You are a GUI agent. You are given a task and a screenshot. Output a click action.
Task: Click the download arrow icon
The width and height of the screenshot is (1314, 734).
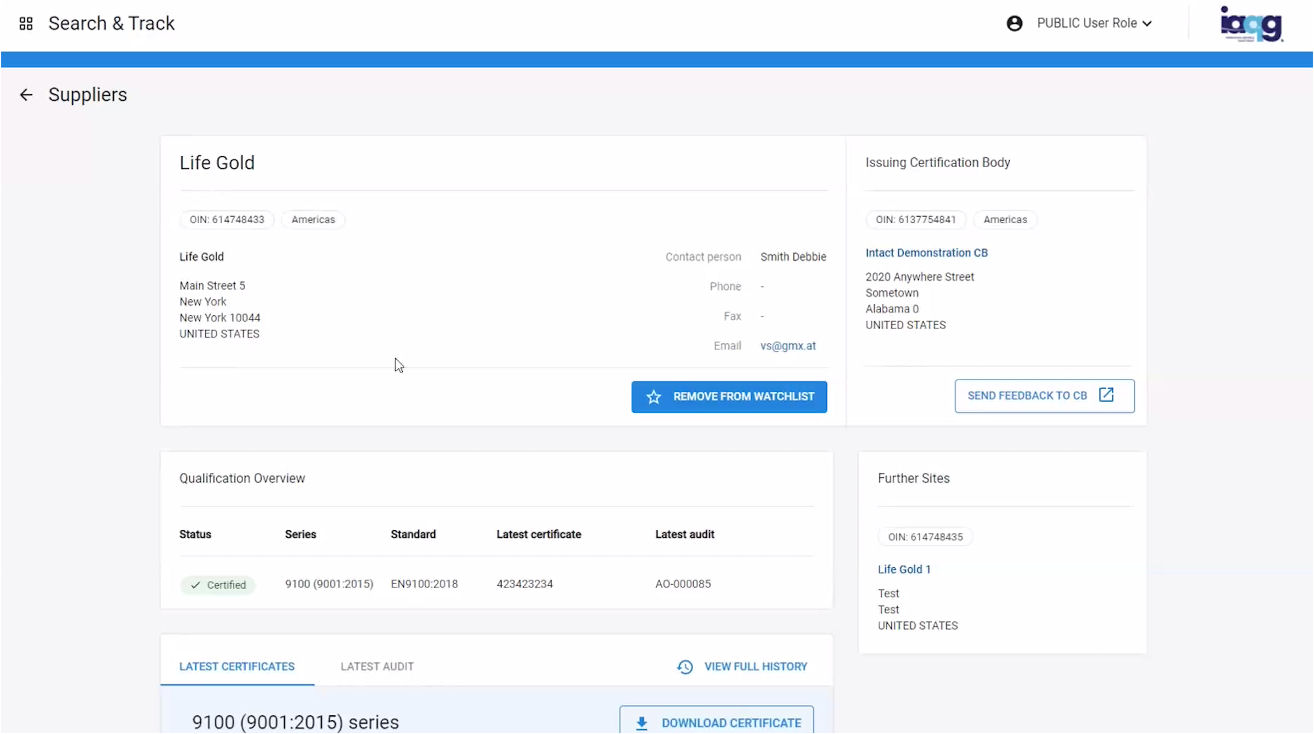pos(642,723)
